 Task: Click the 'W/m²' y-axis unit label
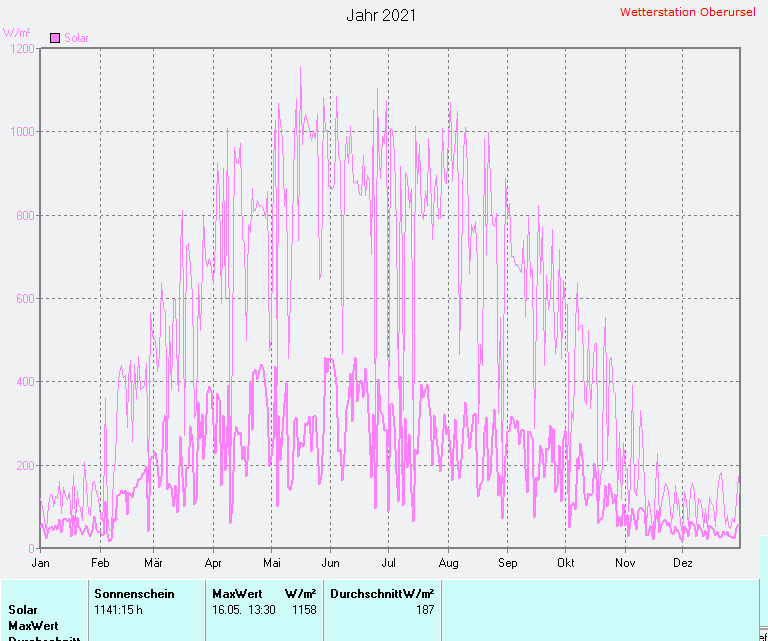coord(16,32)
